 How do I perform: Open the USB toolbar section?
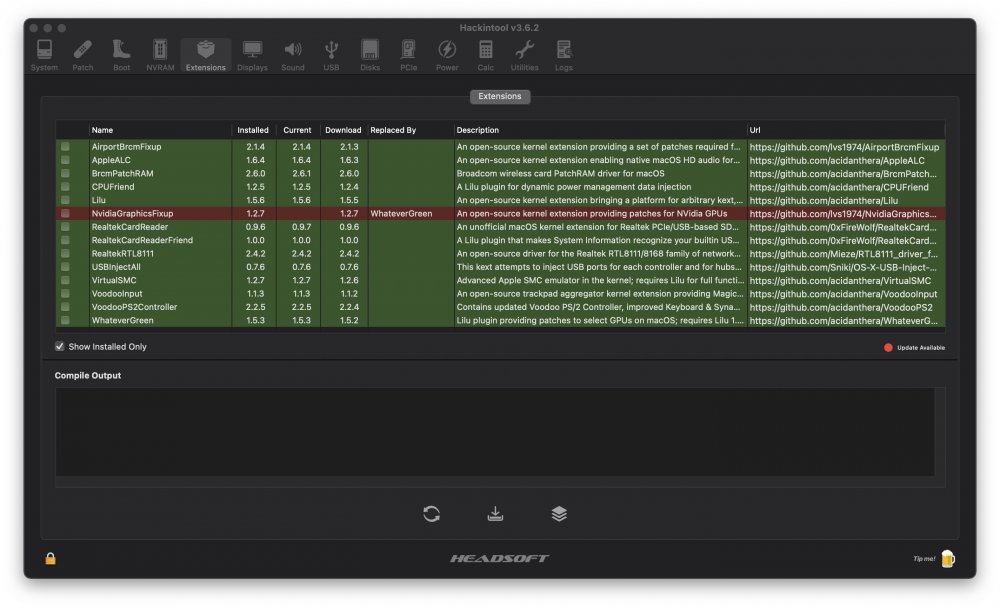click(331, 55)
